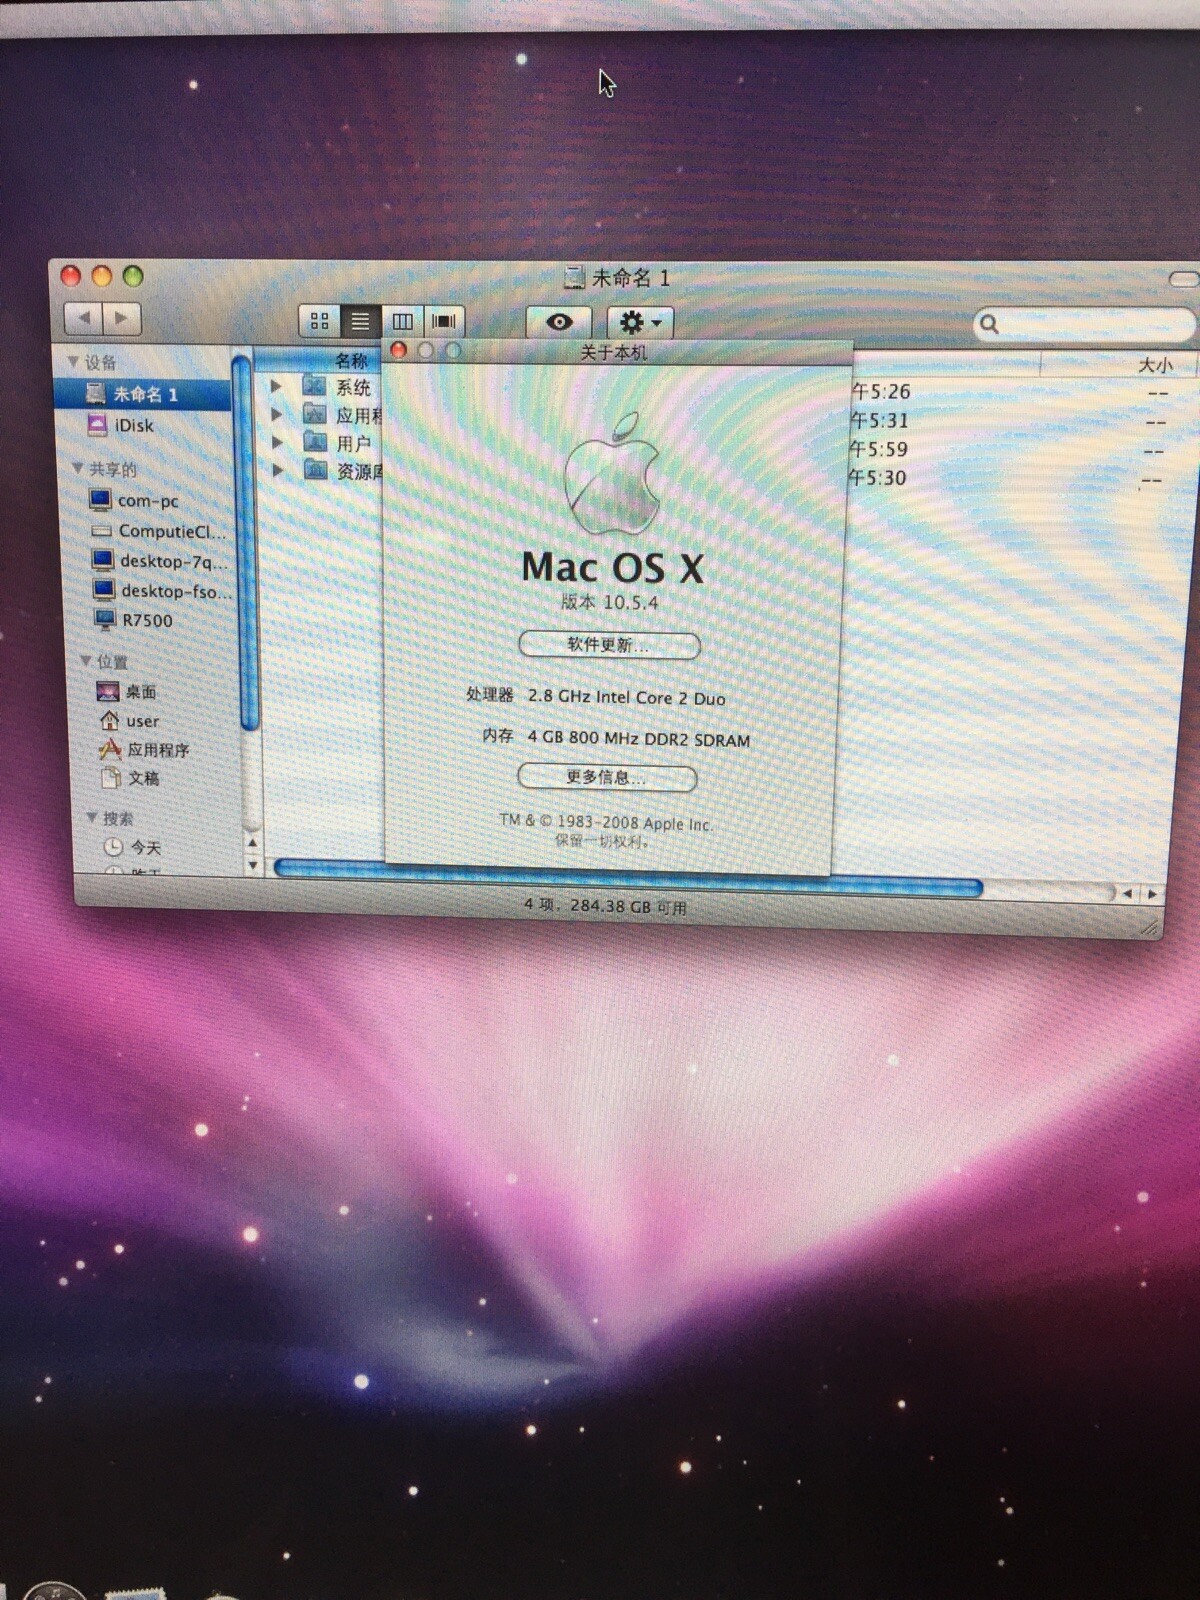Go forward with the Finder forward arrow
The width and height of the screenshot is (1200, 1600).
pyautogui.click(x=122, y=318)
